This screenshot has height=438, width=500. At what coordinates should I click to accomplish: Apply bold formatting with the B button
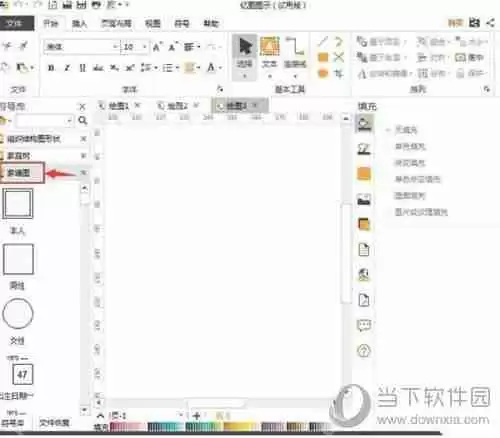tap(51, 68)
